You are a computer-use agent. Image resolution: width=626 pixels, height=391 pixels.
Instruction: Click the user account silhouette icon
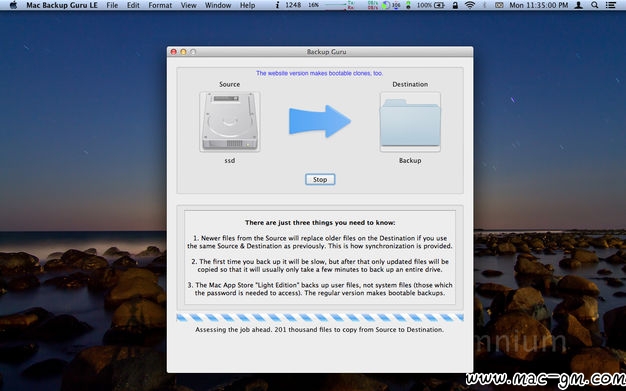tap(578, 5)
